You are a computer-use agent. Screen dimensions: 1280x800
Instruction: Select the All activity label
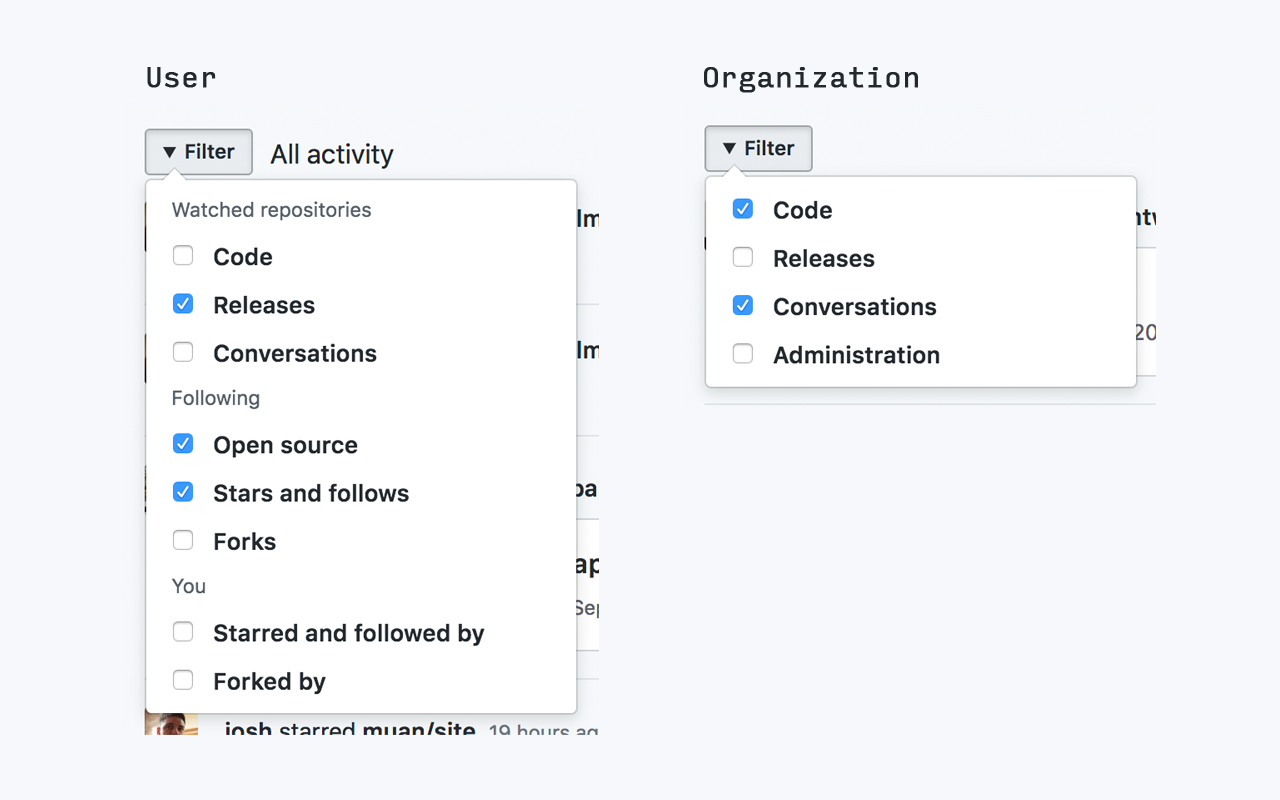(x=331, y=154)
